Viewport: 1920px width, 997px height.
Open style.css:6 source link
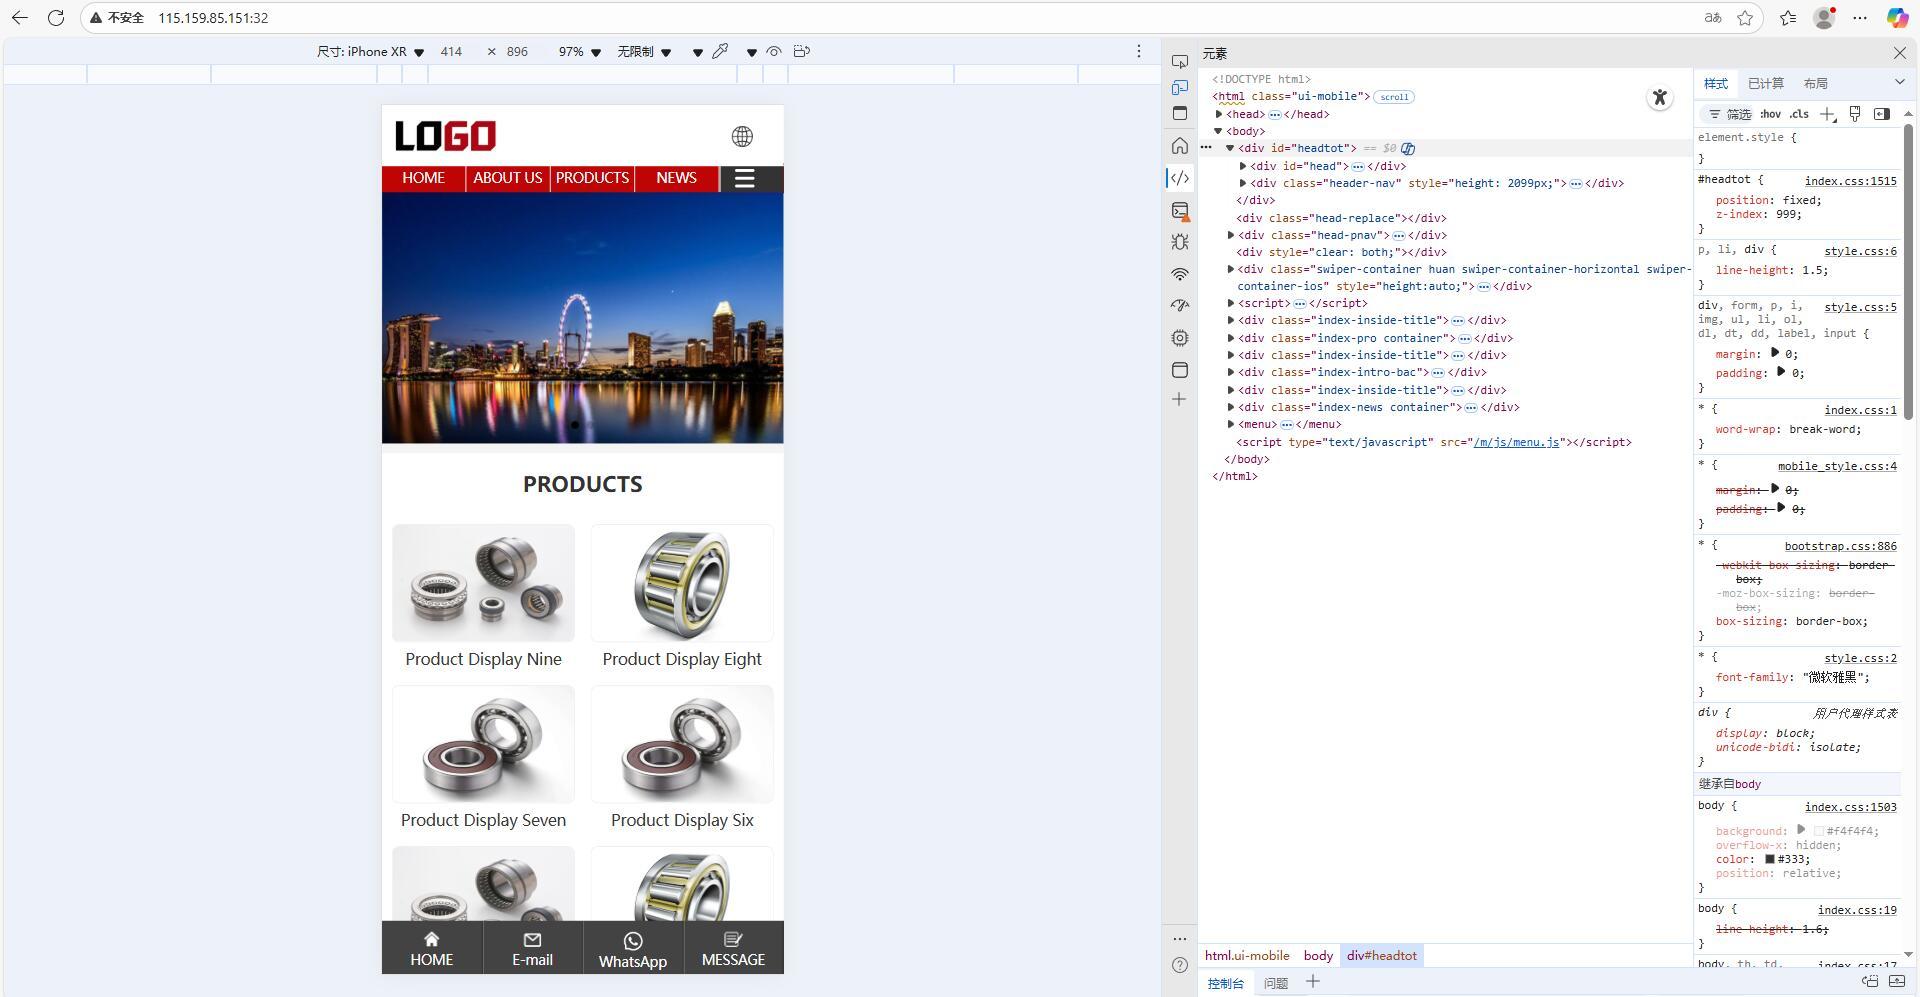tap(1860, 251)
